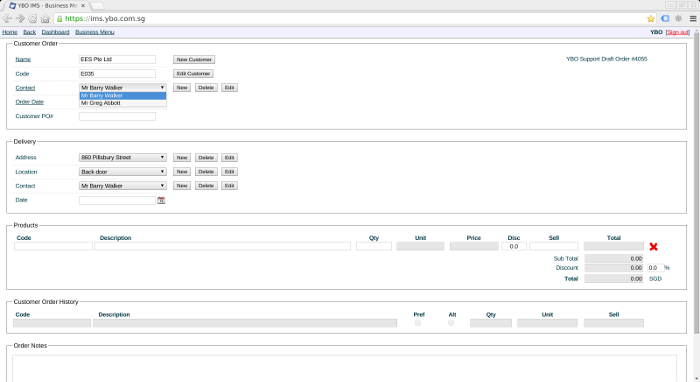Click the product Disc input field

tap(514, 246)
